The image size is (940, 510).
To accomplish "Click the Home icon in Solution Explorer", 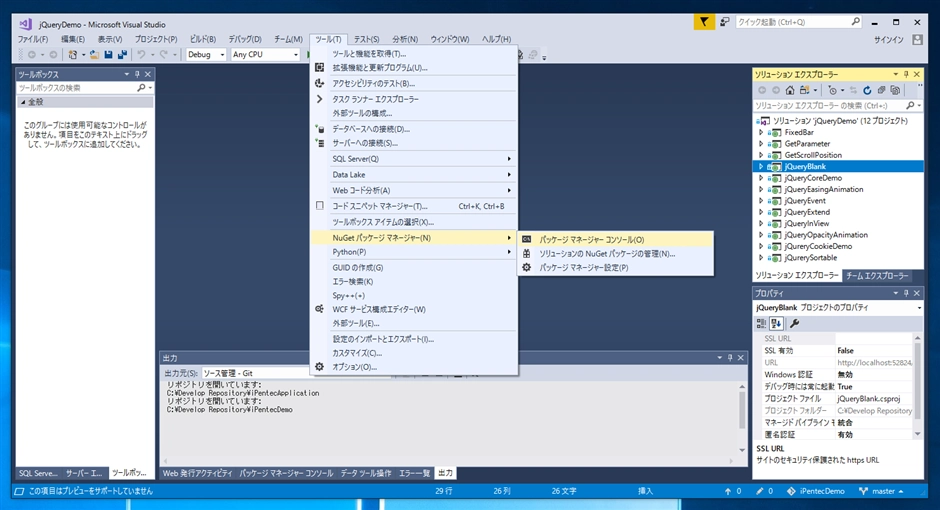I will pos(790,90).
